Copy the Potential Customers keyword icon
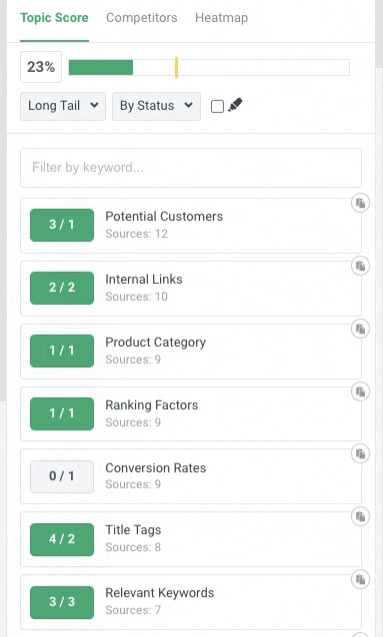This screenshot has height=637, width=383. point(360,203)
